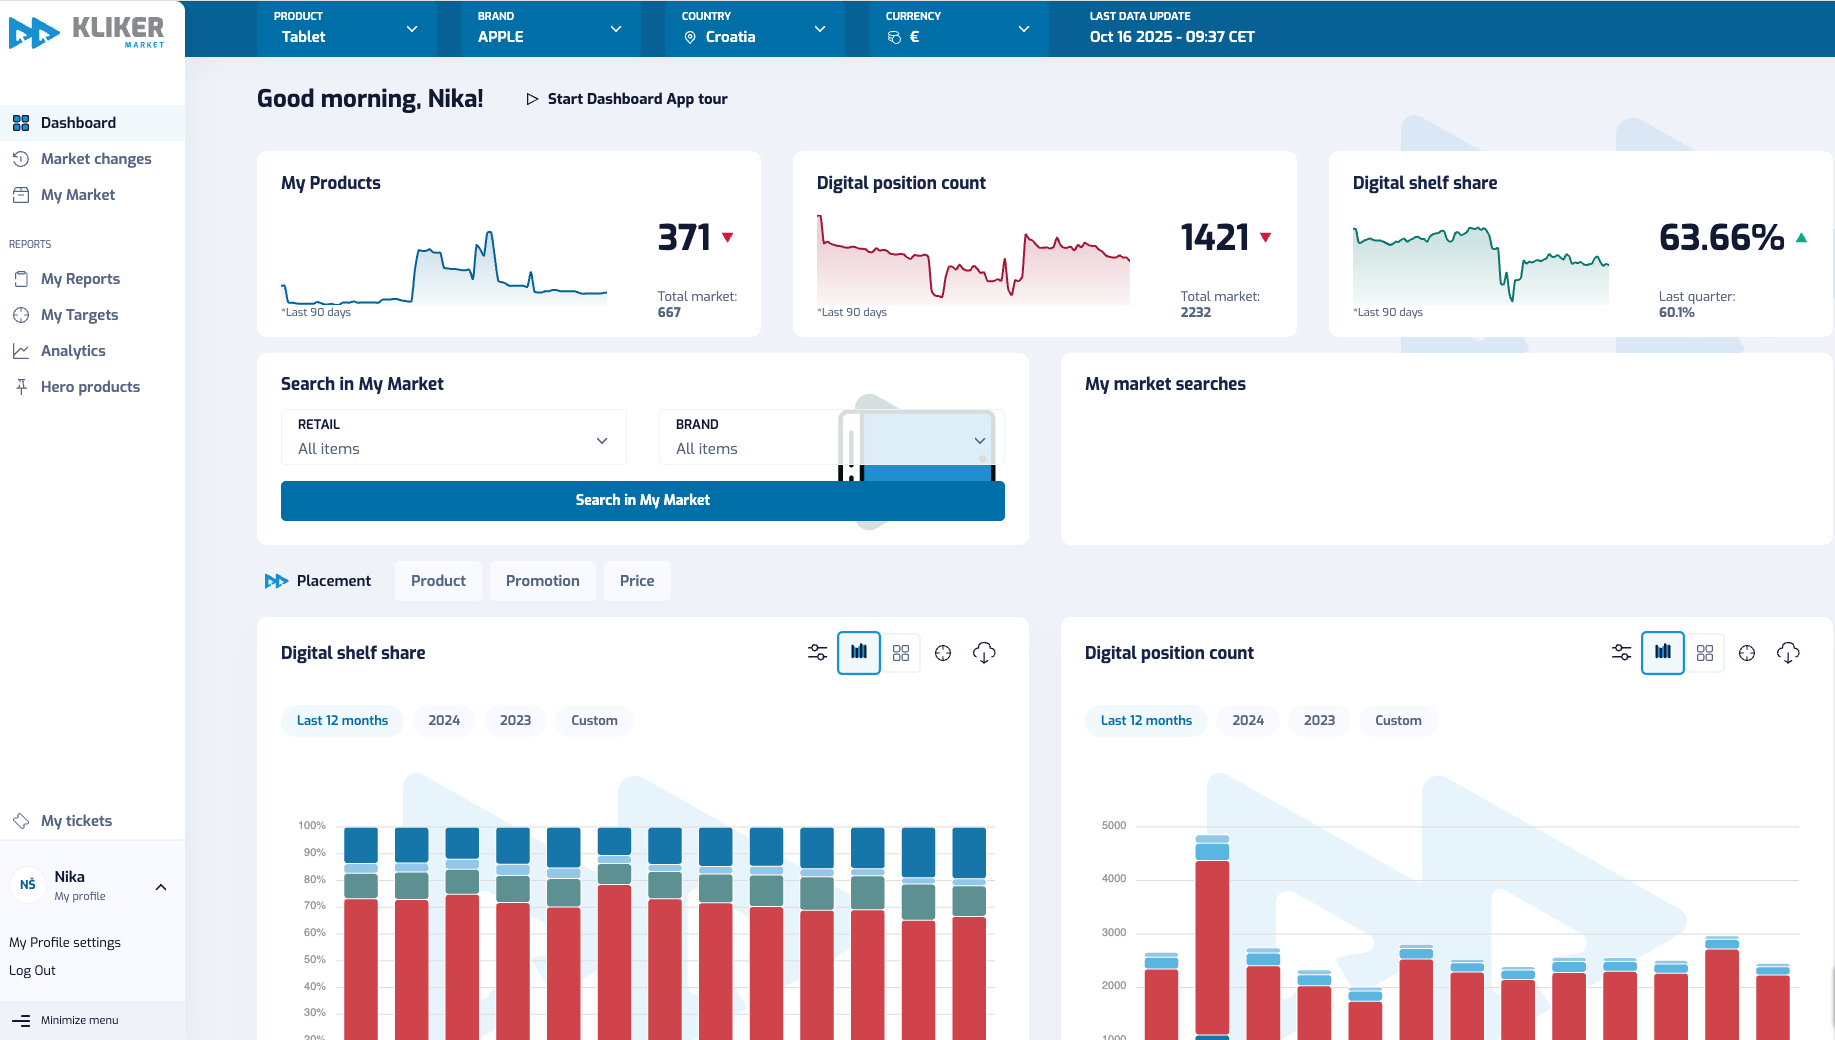
Task: Toggle bar chart view on Digital position count
Action: [1663, 652]
